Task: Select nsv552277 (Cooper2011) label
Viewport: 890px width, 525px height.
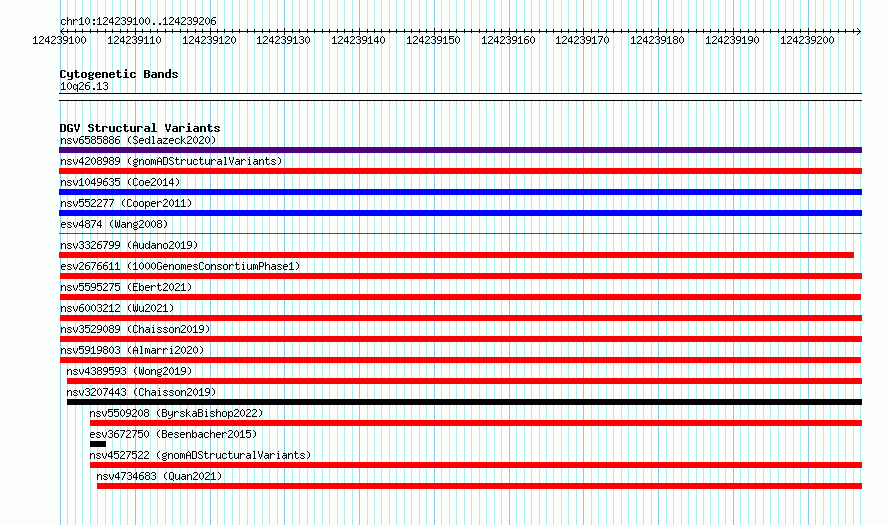Action: tap(126, 203)
